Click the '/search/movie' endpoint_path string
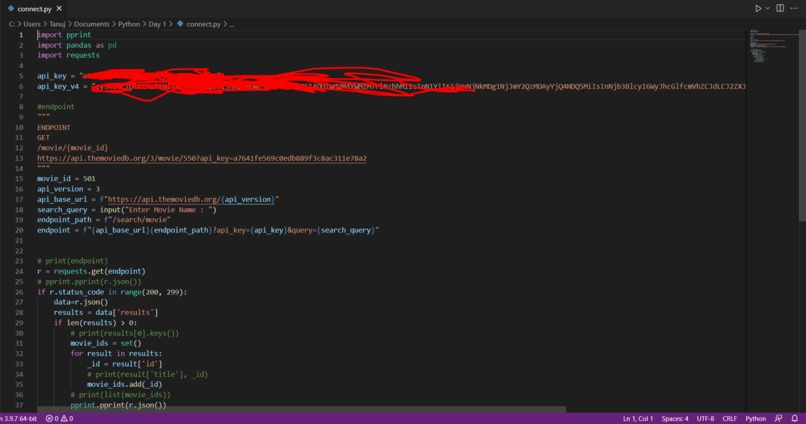 (x=139, y=220)
